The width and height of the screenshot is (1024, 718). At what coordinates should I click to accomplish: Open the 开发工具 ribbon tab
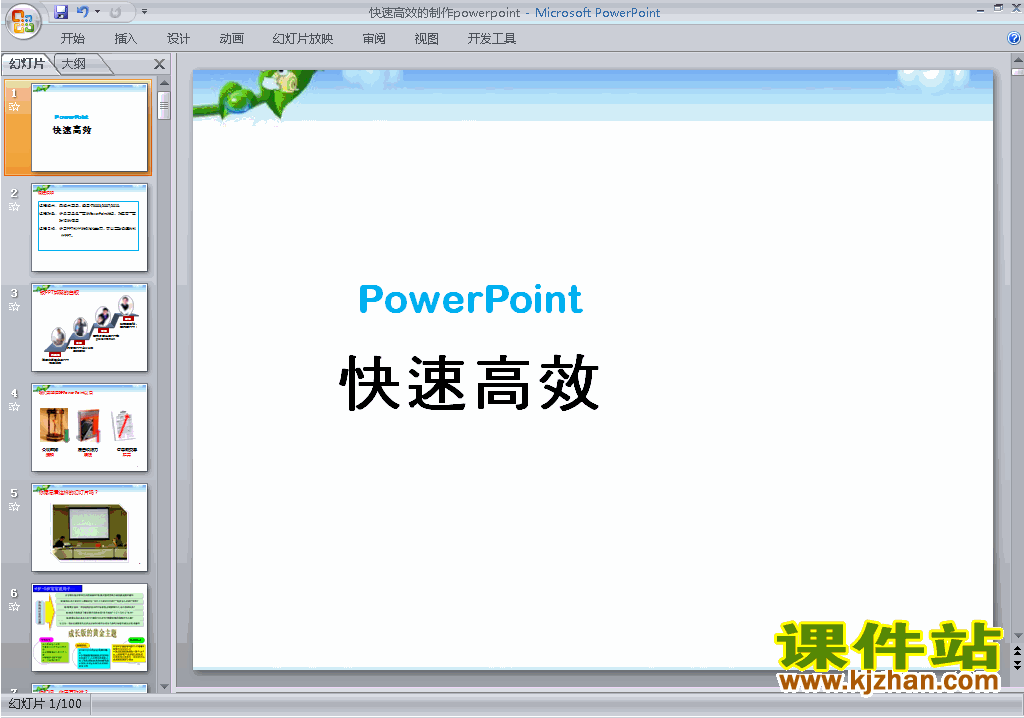(492, 39)
